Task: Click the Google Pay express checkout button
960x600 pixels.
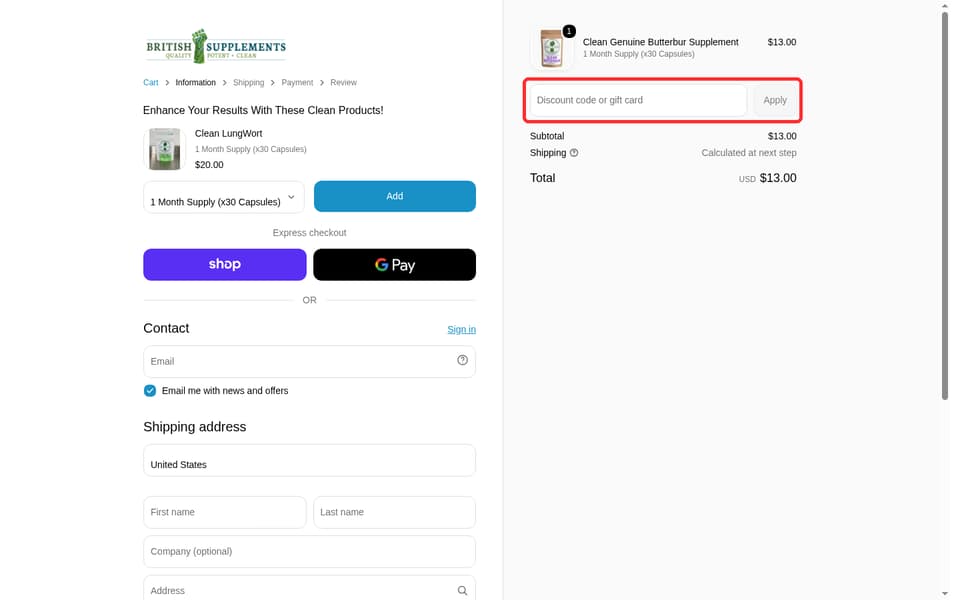Action: (x=394, y=264)
